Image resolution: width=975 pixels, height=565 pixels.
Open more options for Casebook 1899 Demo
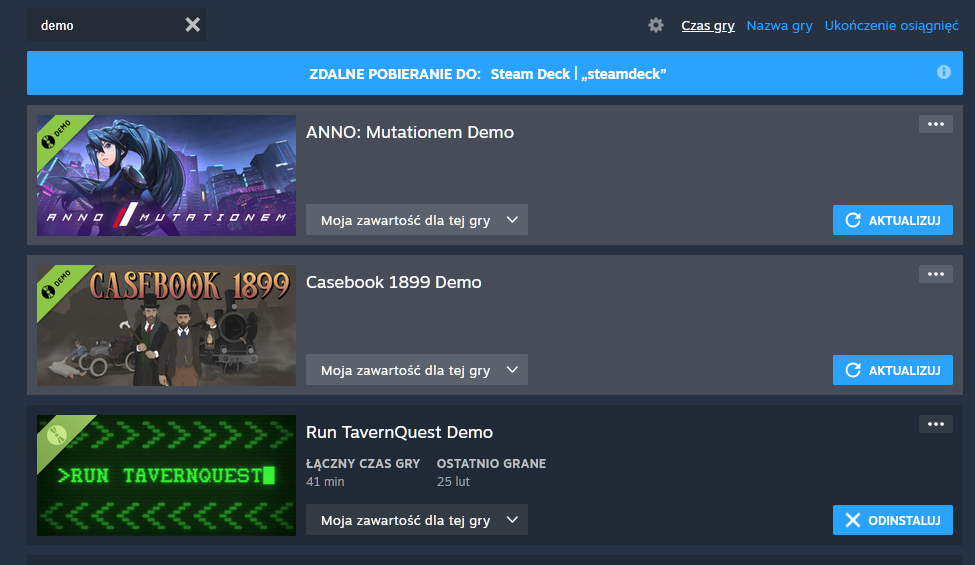click(x=936, y=274)
